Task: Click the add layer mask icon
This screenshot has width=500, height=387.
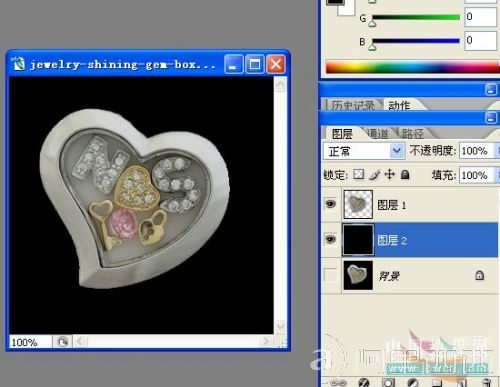Action: pos(388,383)
